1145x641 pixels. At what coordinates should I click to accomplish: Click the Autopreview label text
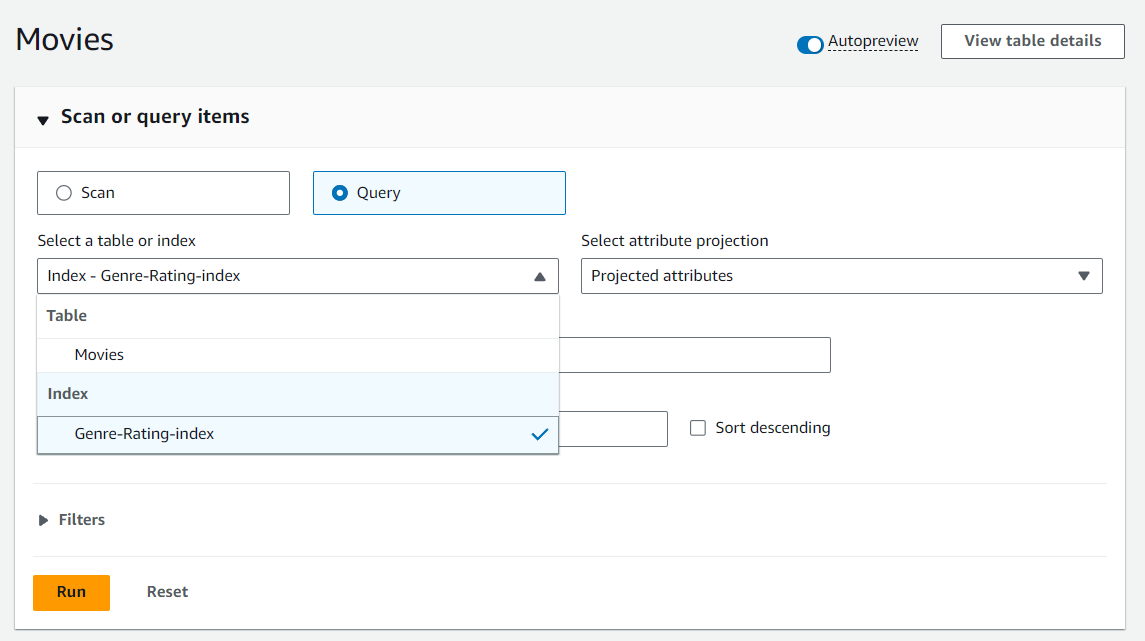872,42
